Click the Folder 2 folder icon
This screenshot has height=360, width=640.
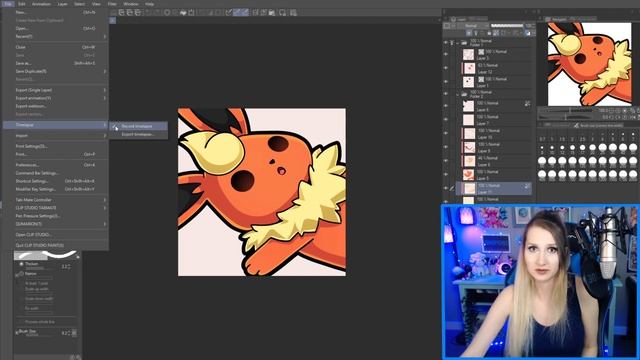[x=464, y=94]
